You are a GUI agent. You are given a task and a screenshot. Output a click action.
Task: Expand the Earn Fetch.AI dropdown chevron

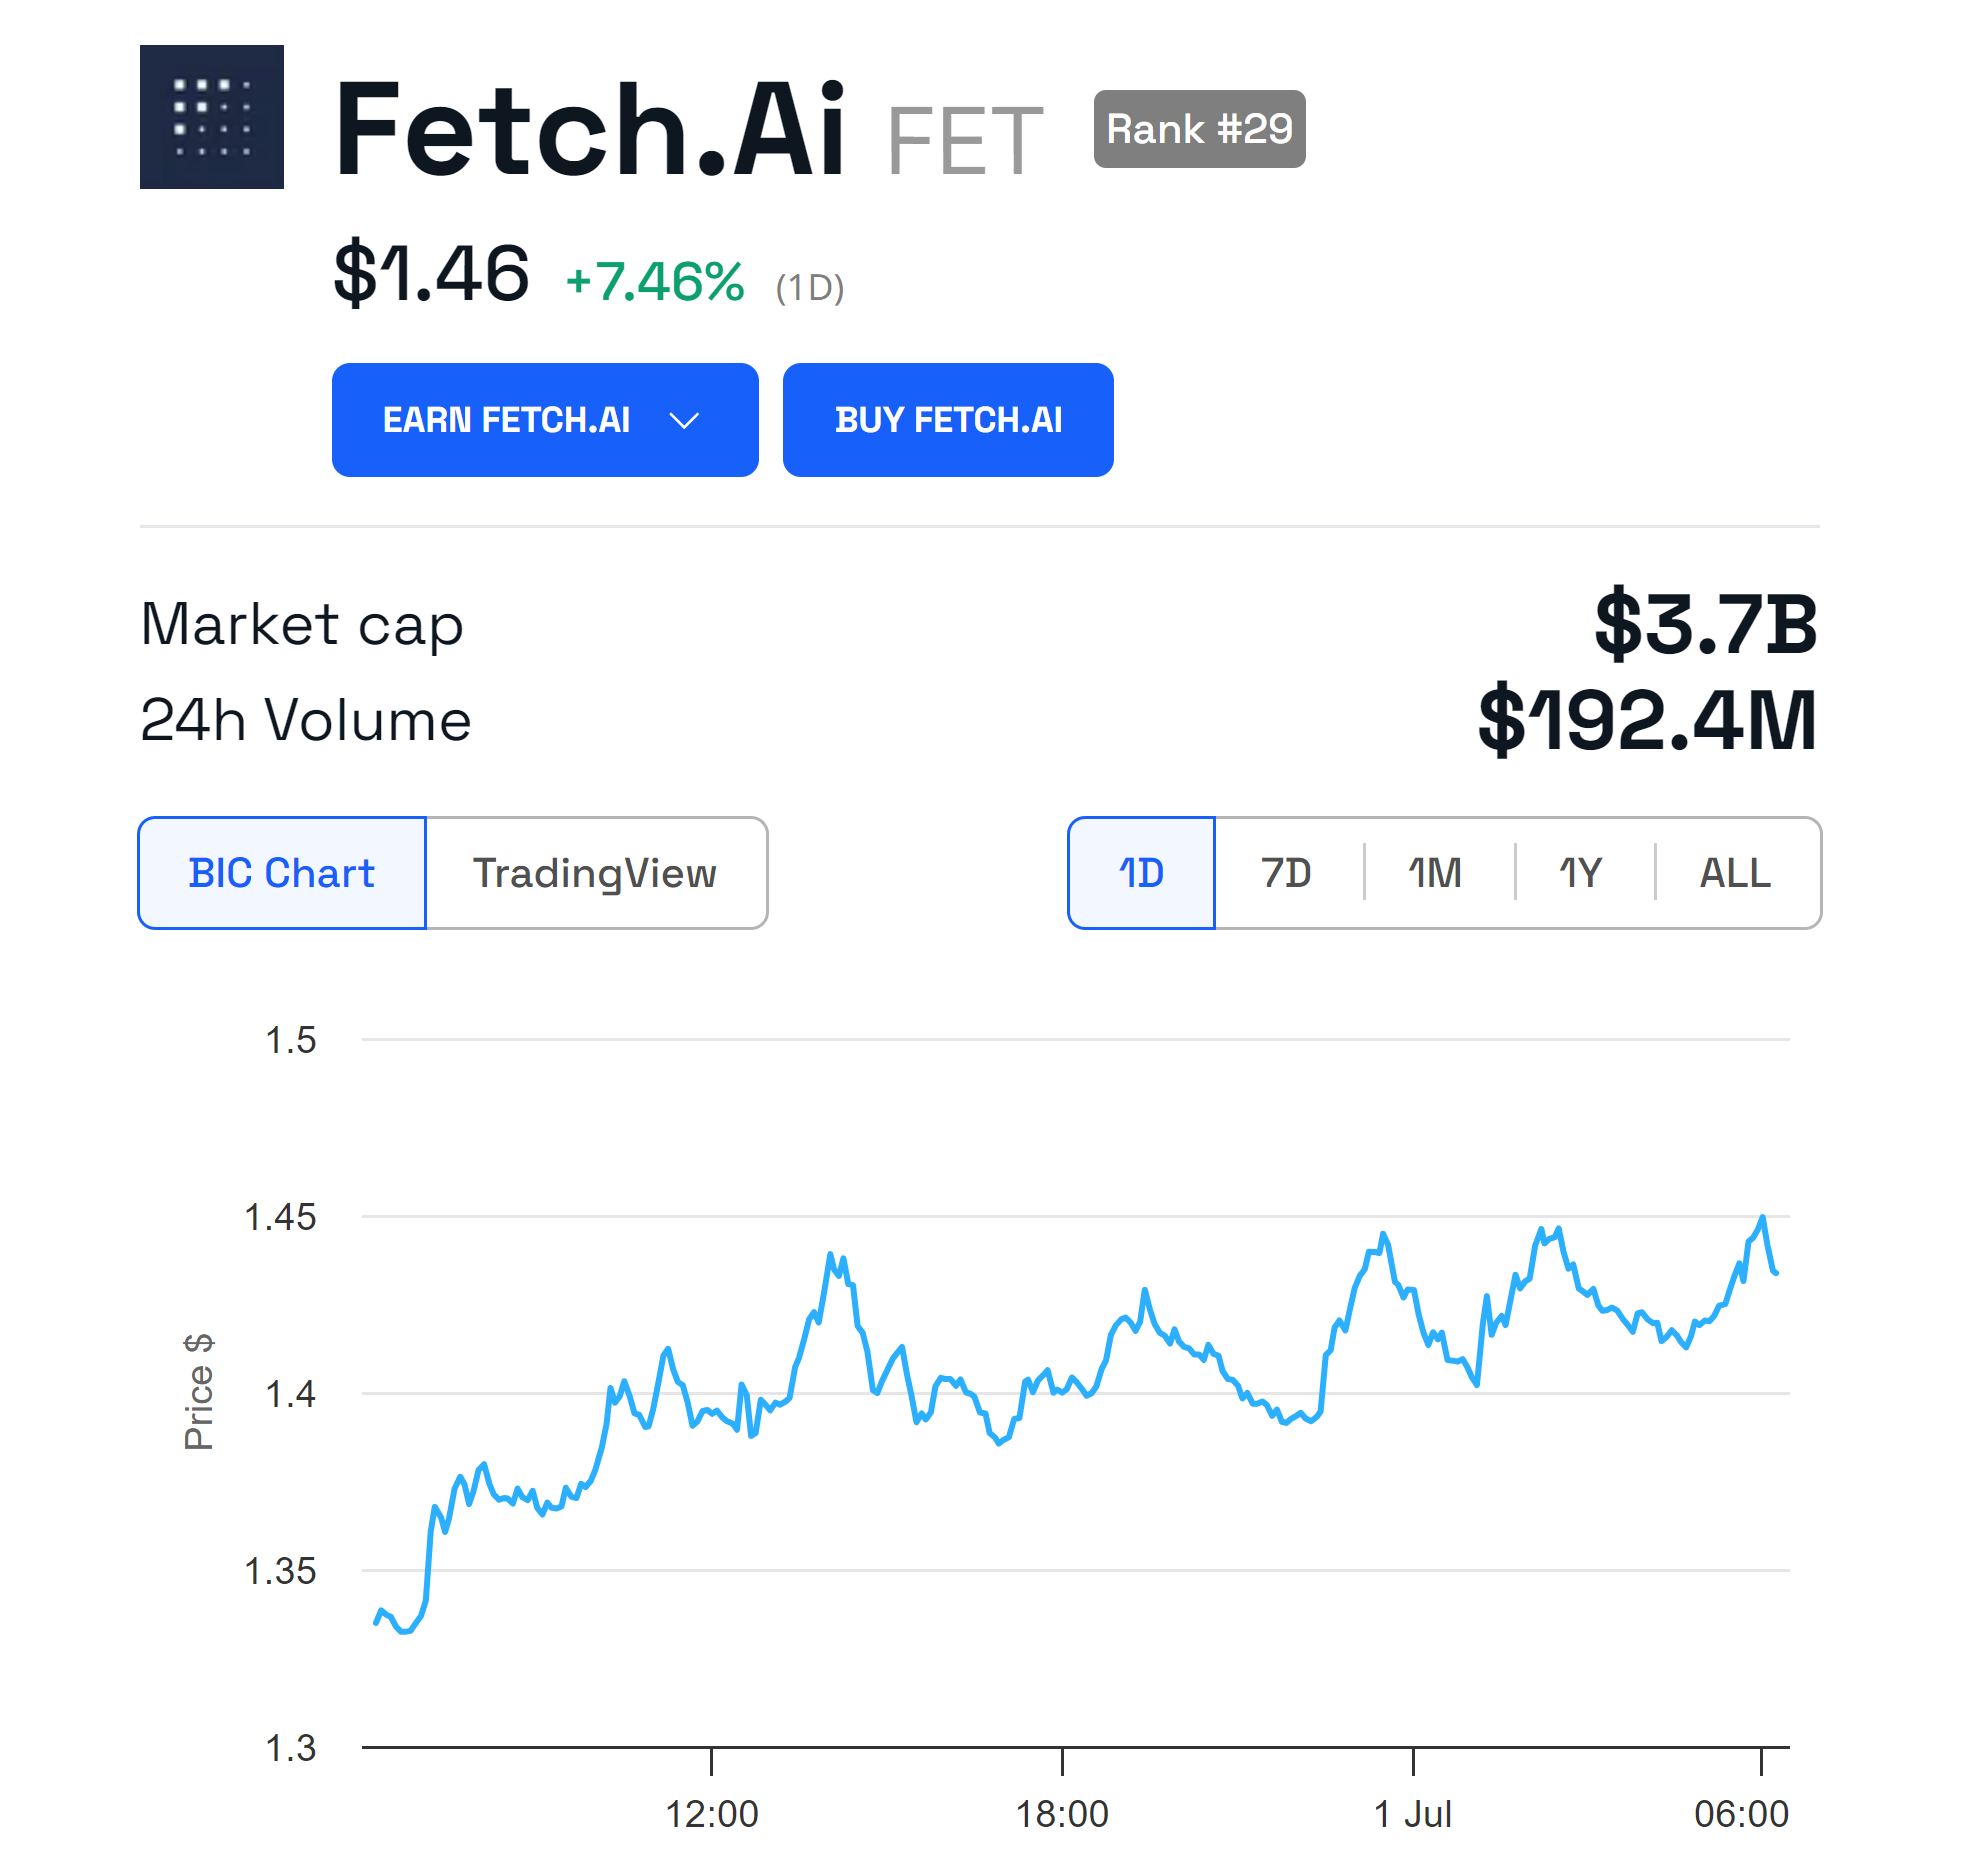pyautogui.click(x=684, y=421)
